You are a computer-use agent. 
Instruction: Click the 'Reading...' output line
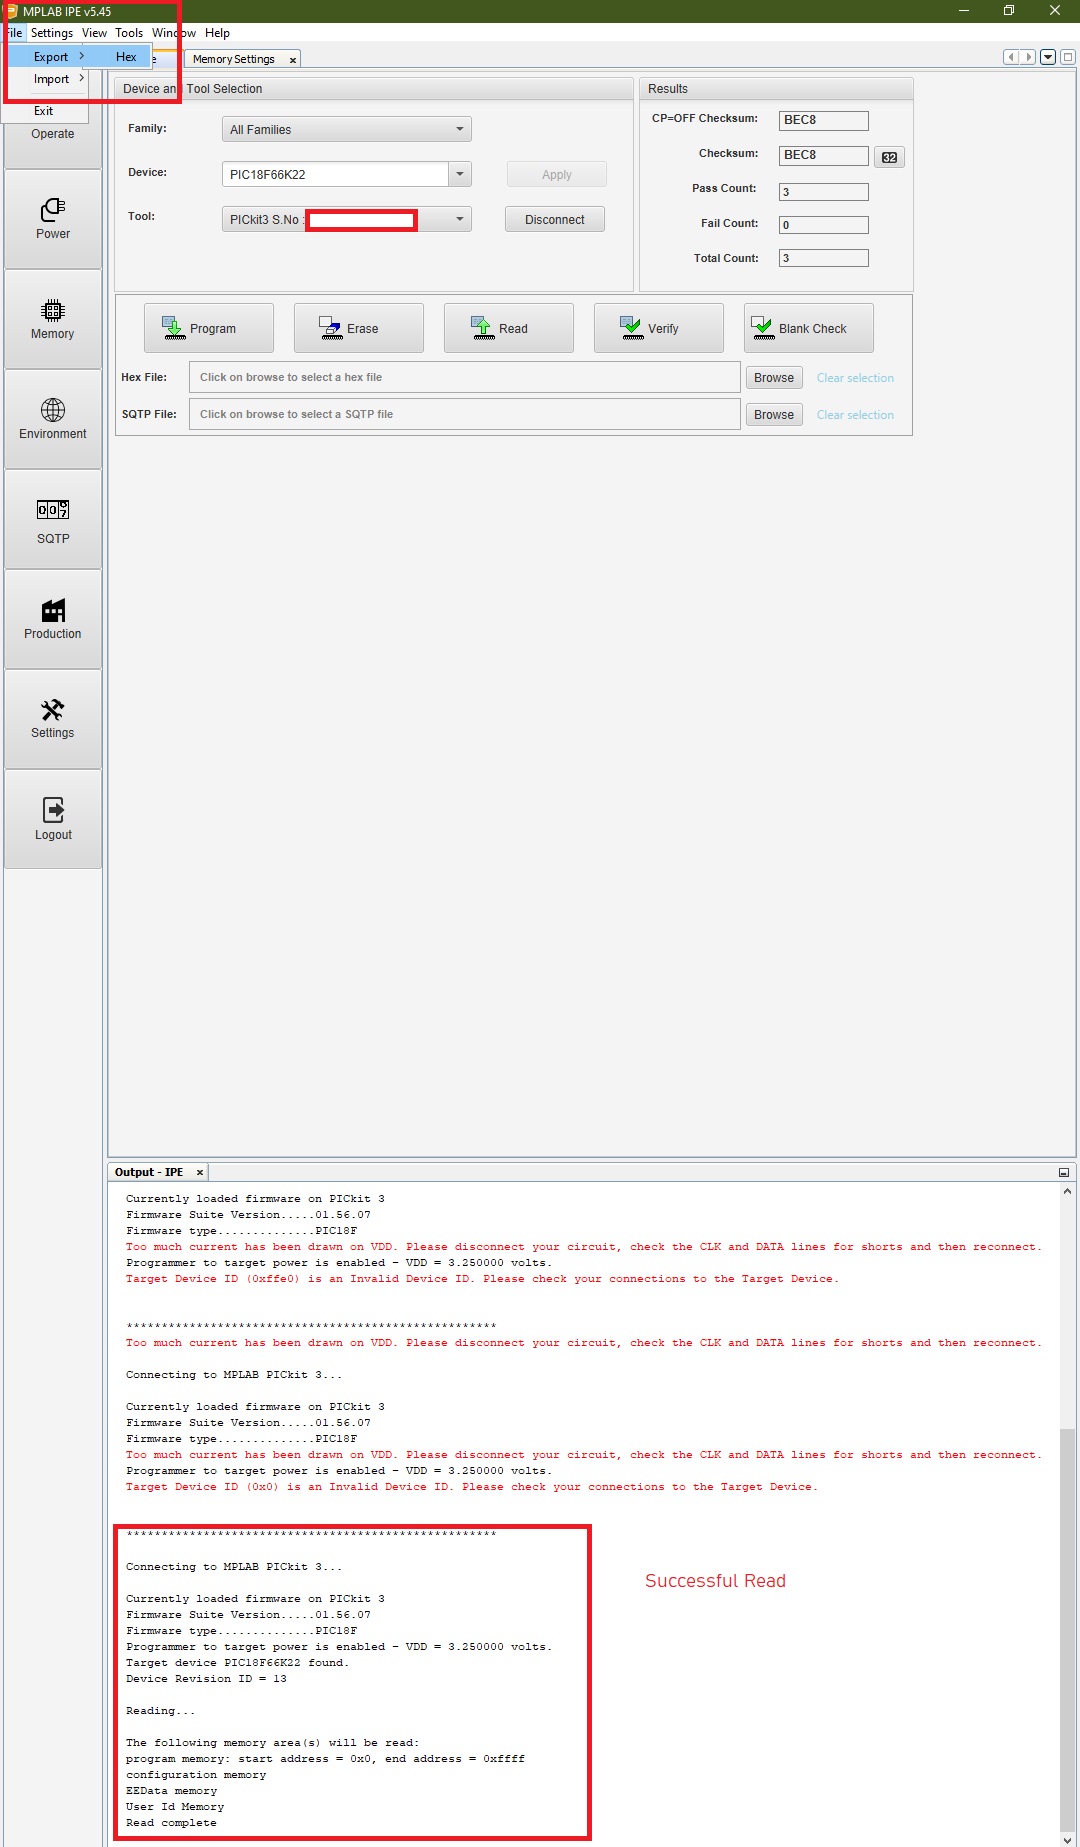[160, 1711]
